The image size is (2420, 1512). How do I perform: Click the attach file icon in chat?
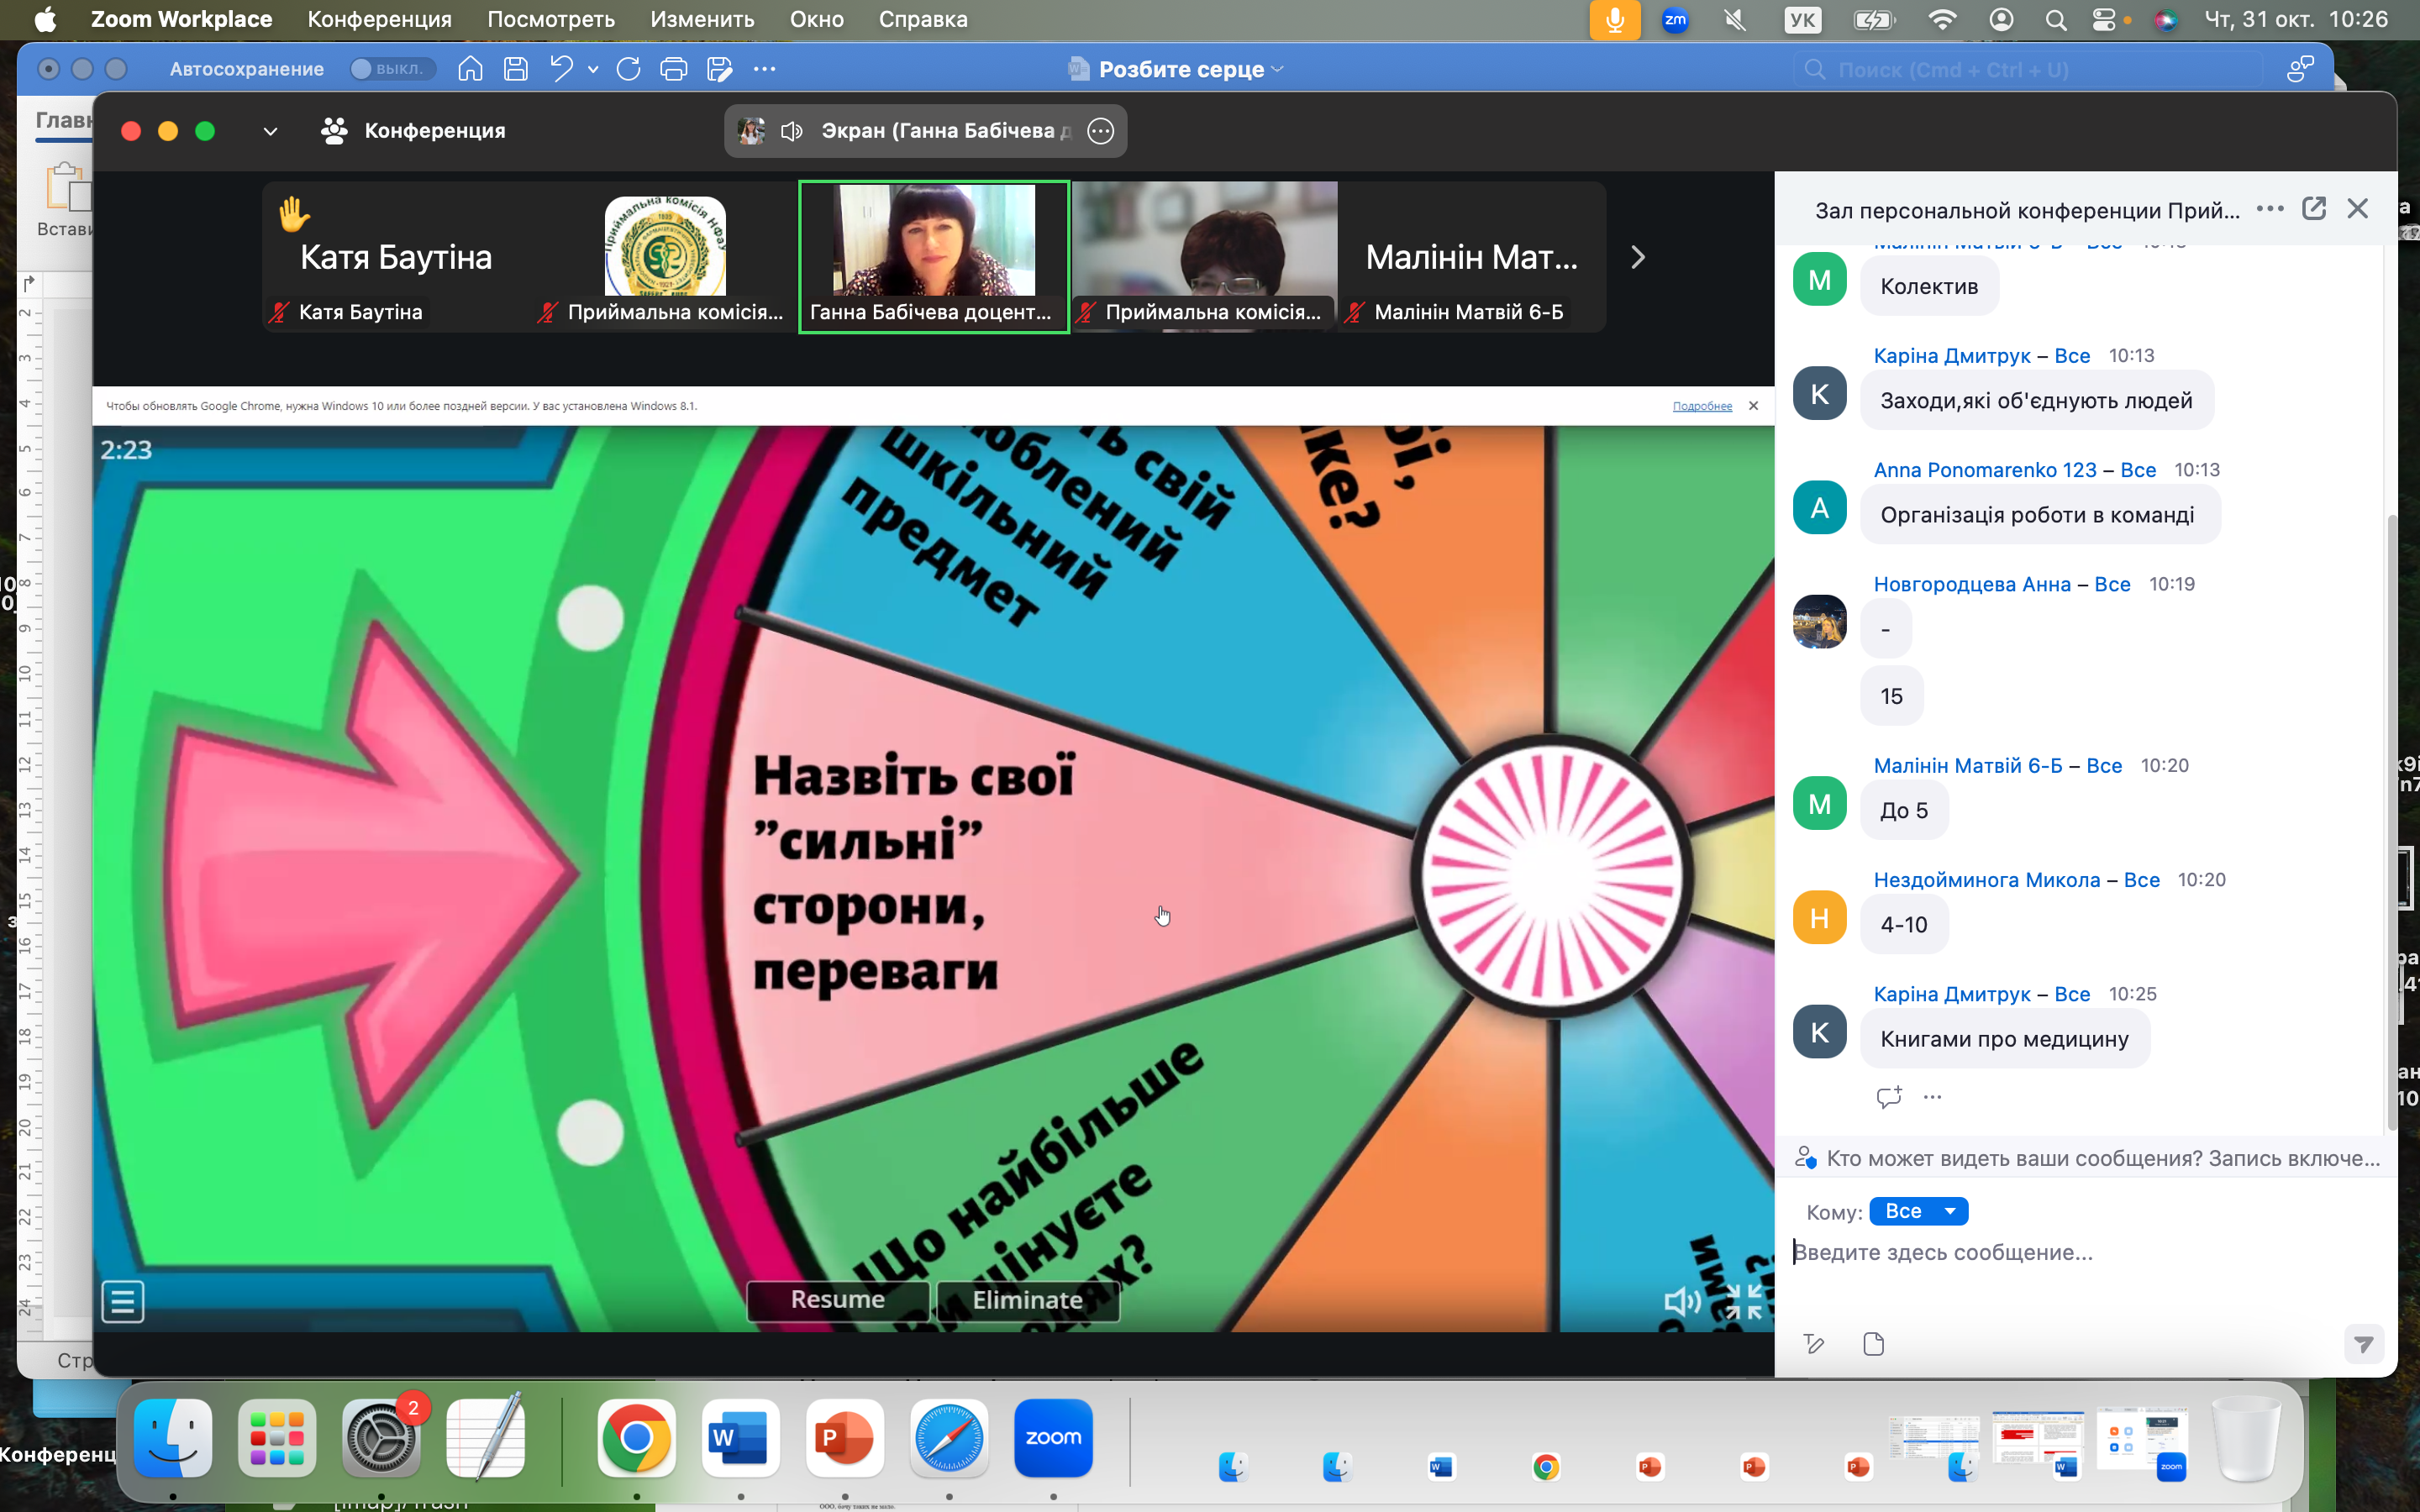pos(1874,1344)
